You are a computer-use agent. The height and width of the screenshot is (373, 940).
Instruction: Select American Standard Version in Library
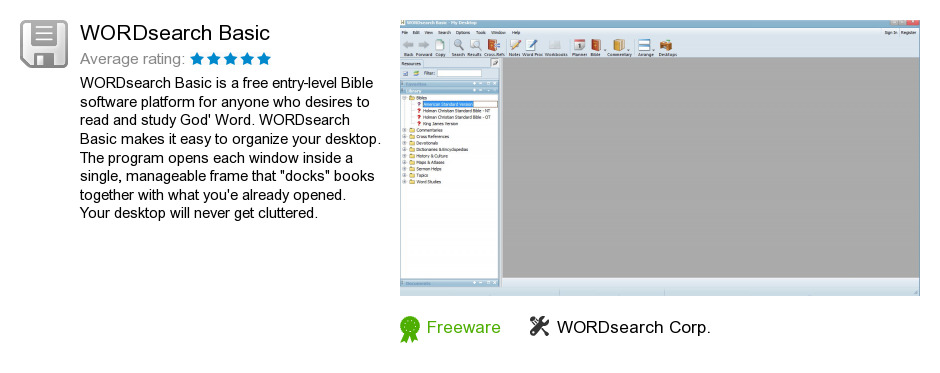448,104
